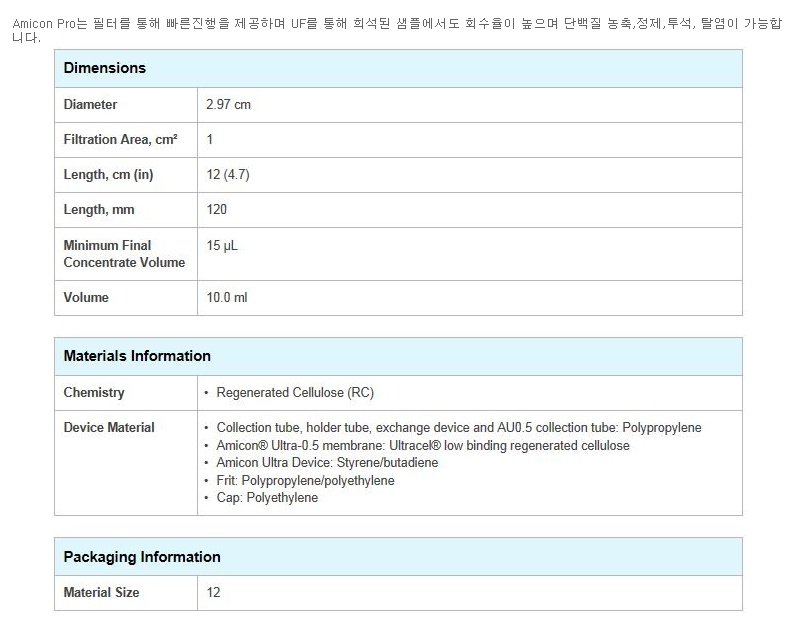
Task: Click the Korean Amicon Pro description paragraph
Action: [x=397, y=30]
